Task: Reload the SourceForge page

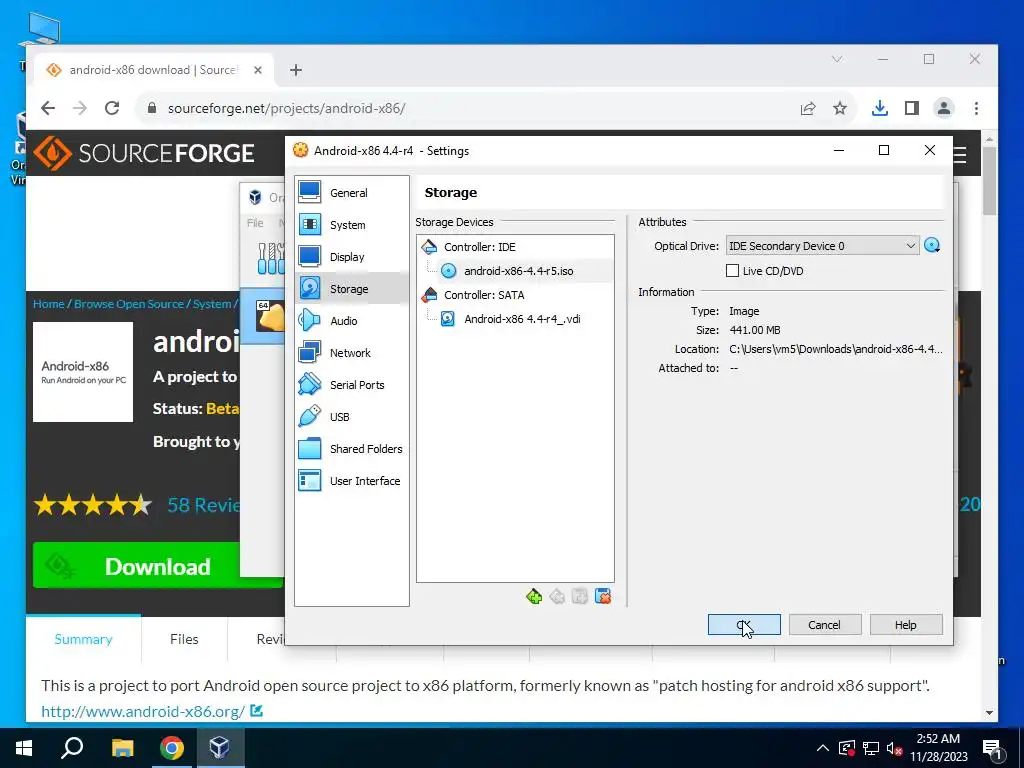Action: click(x=112, y=108)
